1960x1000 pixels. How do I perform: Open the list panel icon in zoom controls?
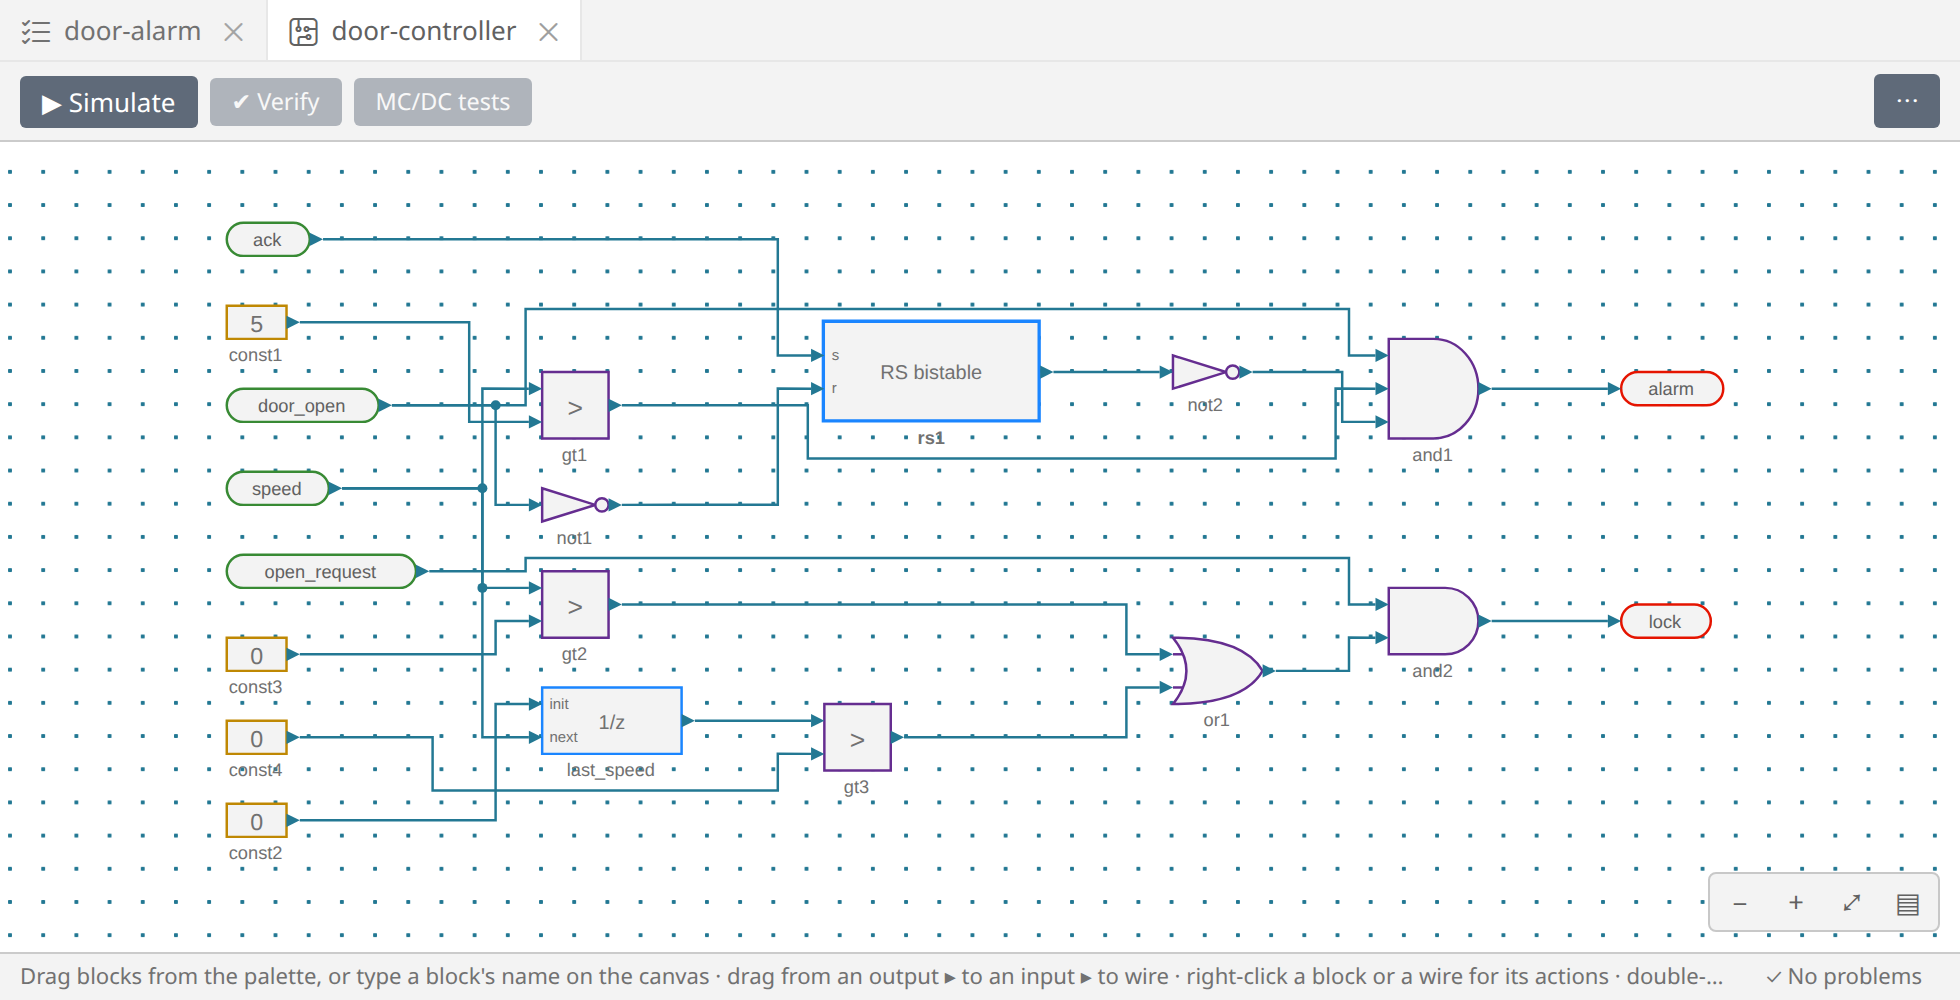1908,903
